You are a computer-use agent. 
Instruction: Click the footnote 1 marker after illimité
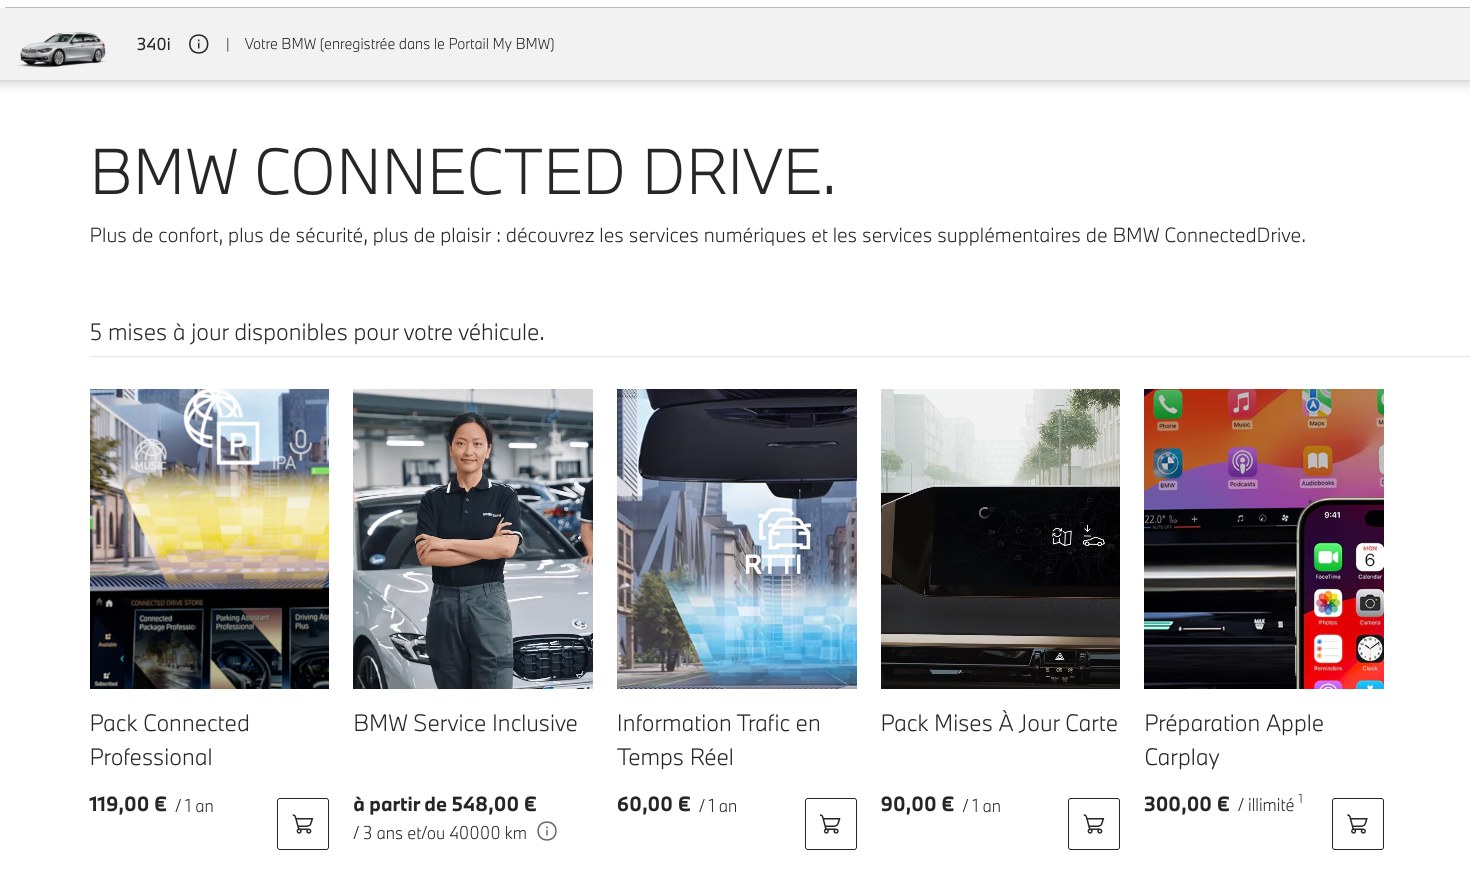coord(1300,798)
